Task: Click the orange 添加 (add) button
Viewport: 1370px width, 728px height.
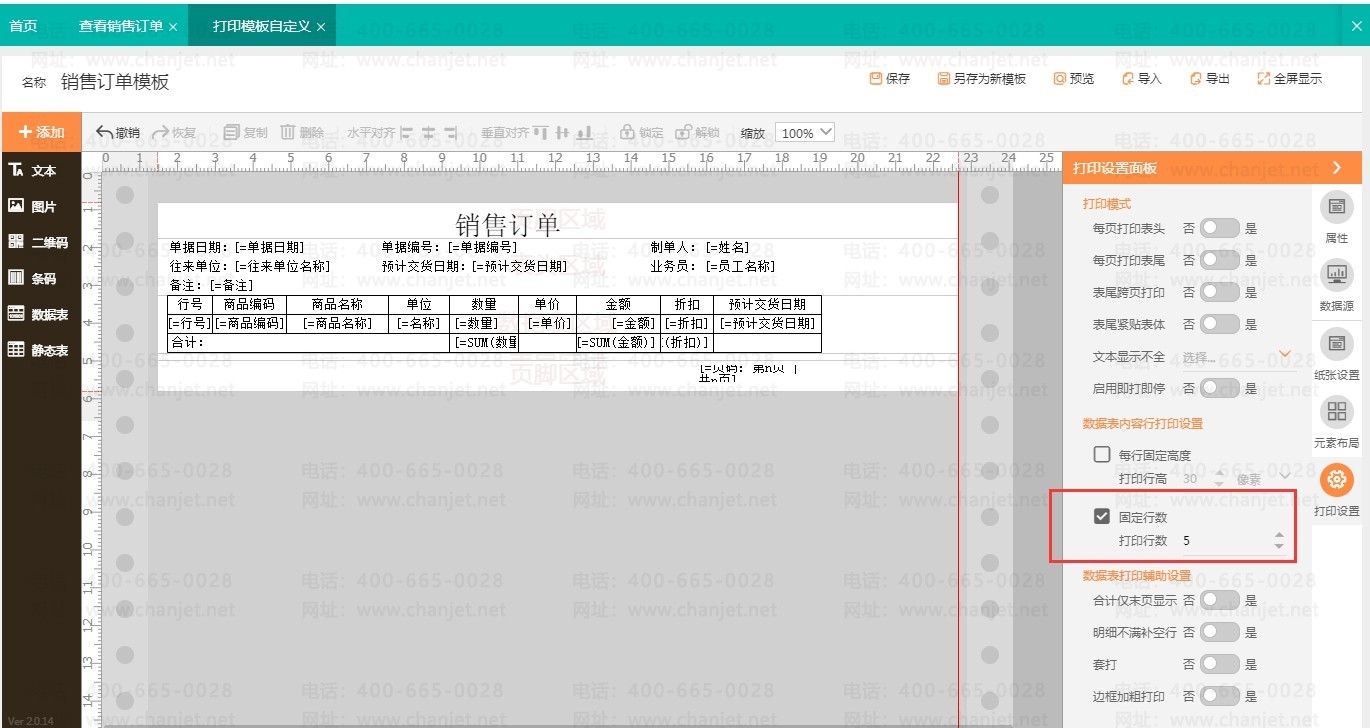Action: point(41,132)
